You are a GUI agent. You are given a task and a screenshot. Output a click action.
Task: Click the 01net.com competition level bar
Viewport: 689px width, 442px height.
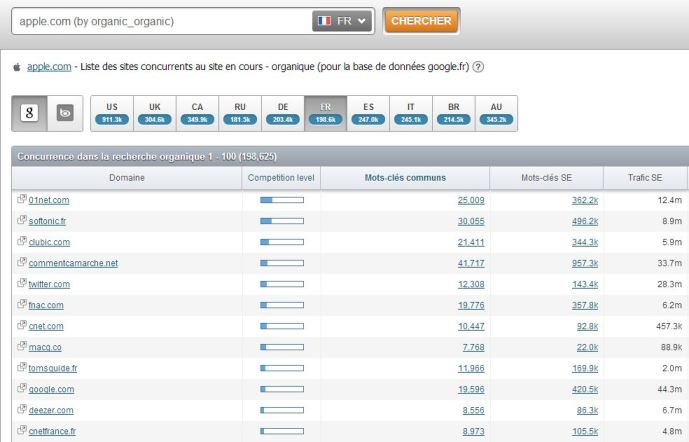[x=282, y=200]
